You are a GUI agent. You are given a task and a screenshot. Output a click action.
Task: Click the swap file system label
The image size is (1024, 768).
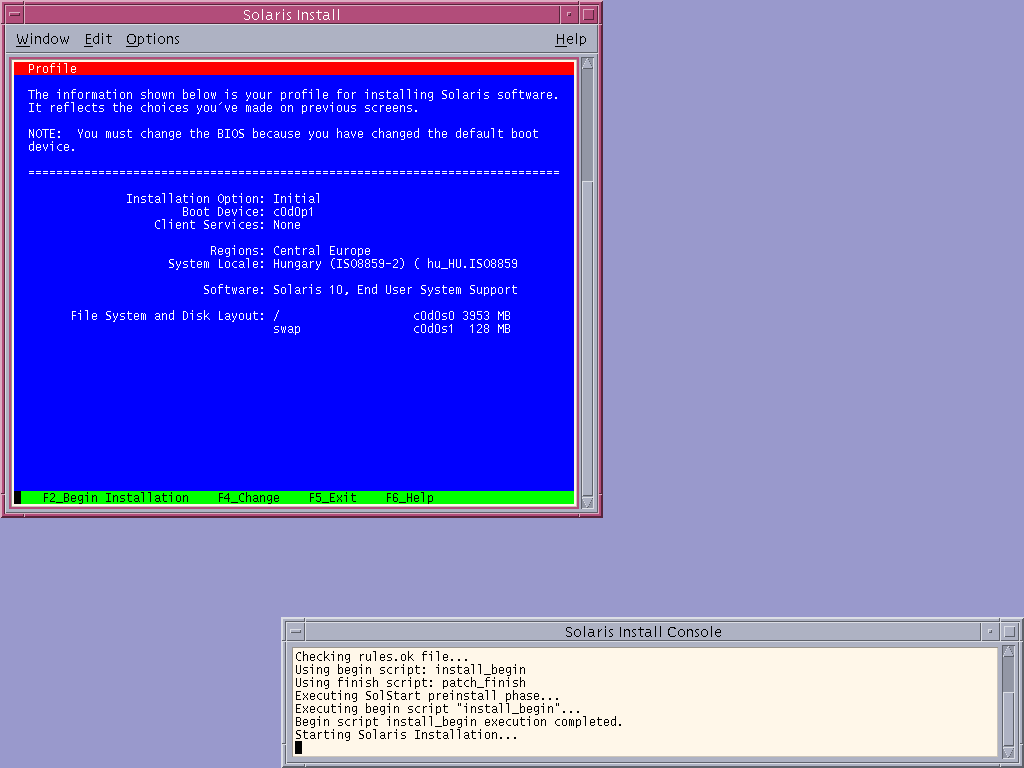287,329
